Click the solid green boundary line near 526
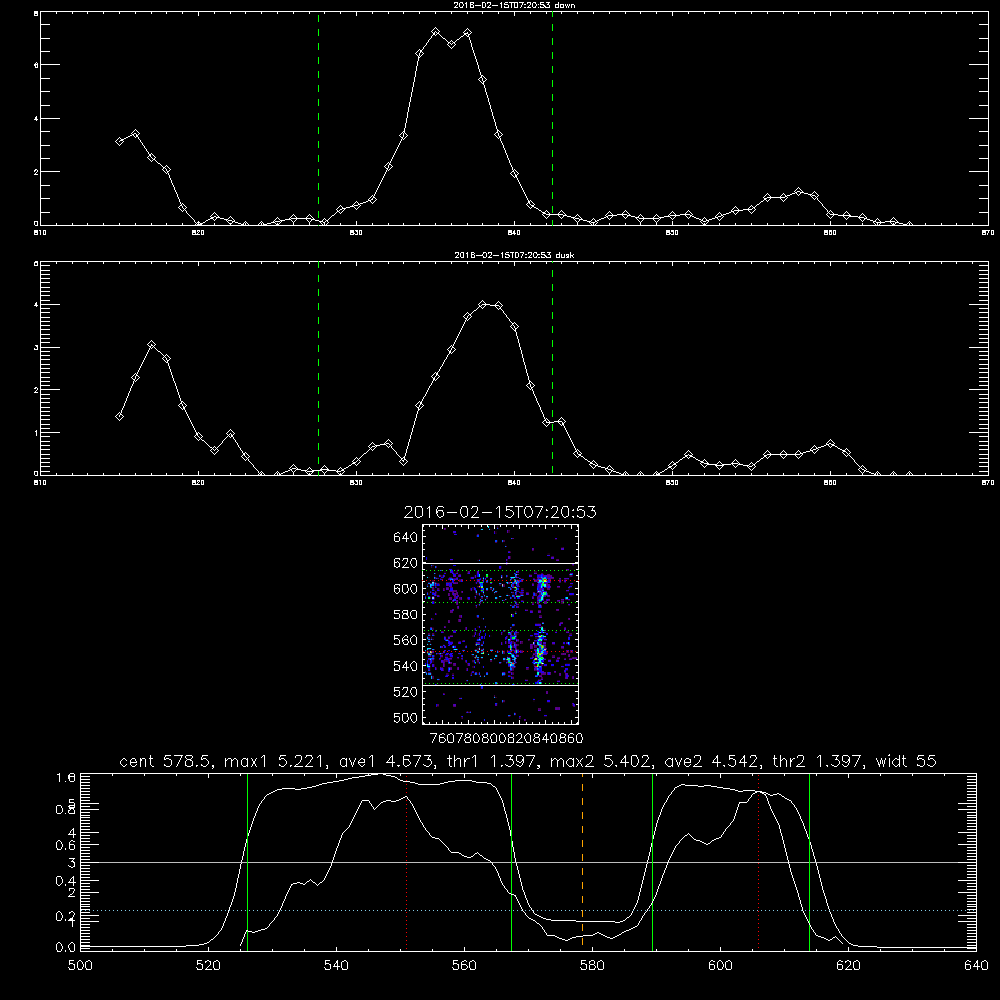Image resolution: width=1000 pixels, height=1000 pixels. pos(247,861)
